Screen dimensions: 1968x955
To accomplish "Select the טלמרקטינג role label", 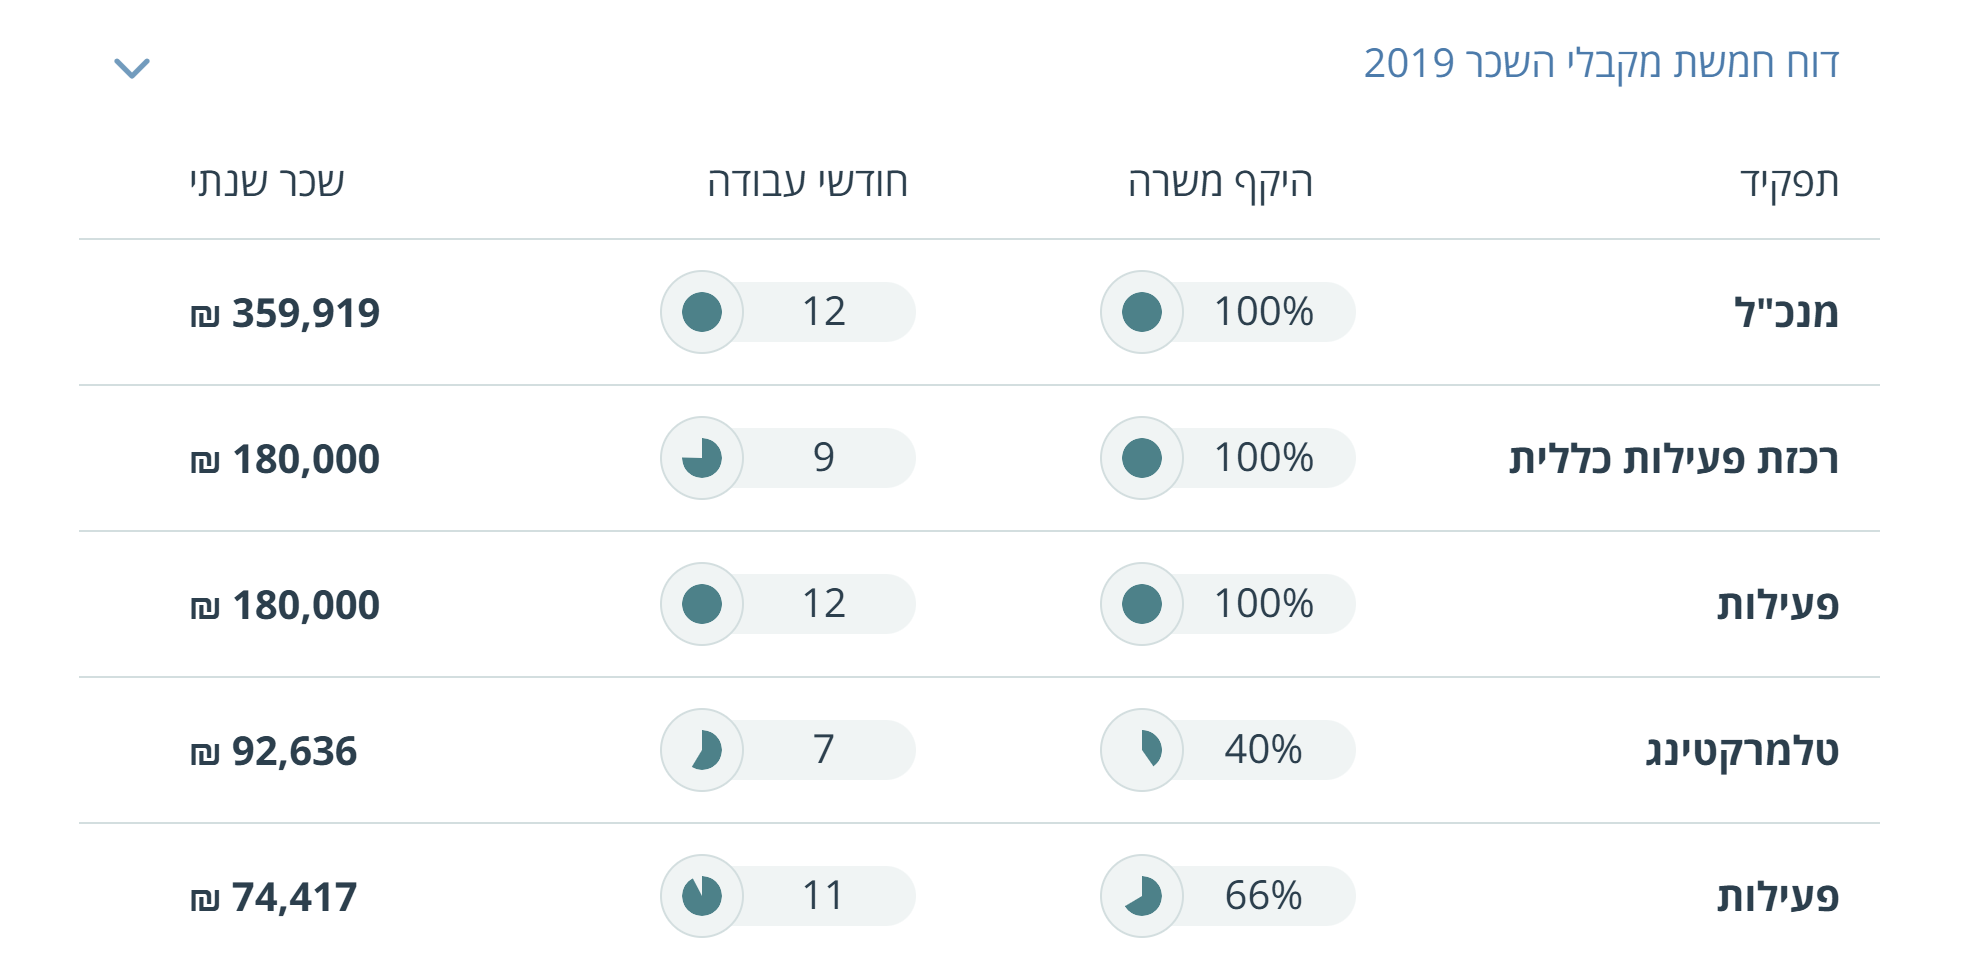I will coord(1741,751).
